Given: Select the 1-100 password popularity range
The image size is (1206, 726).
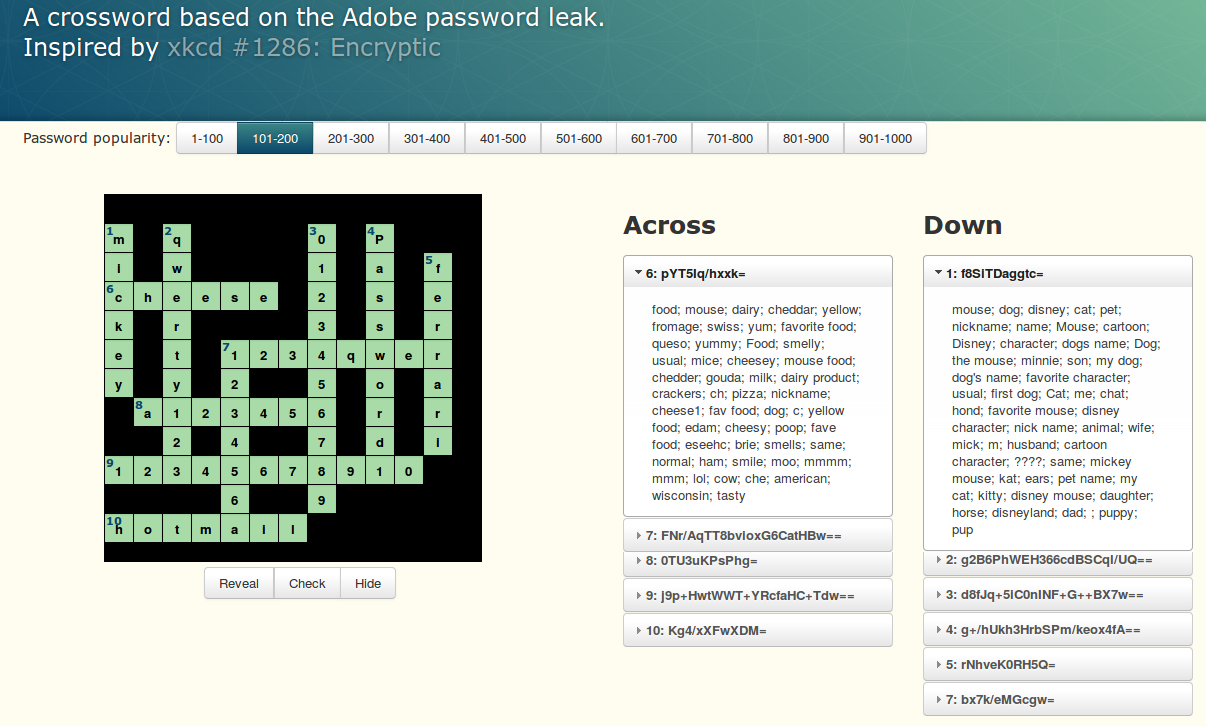Looking at the screenshot, I should point(207,139).
